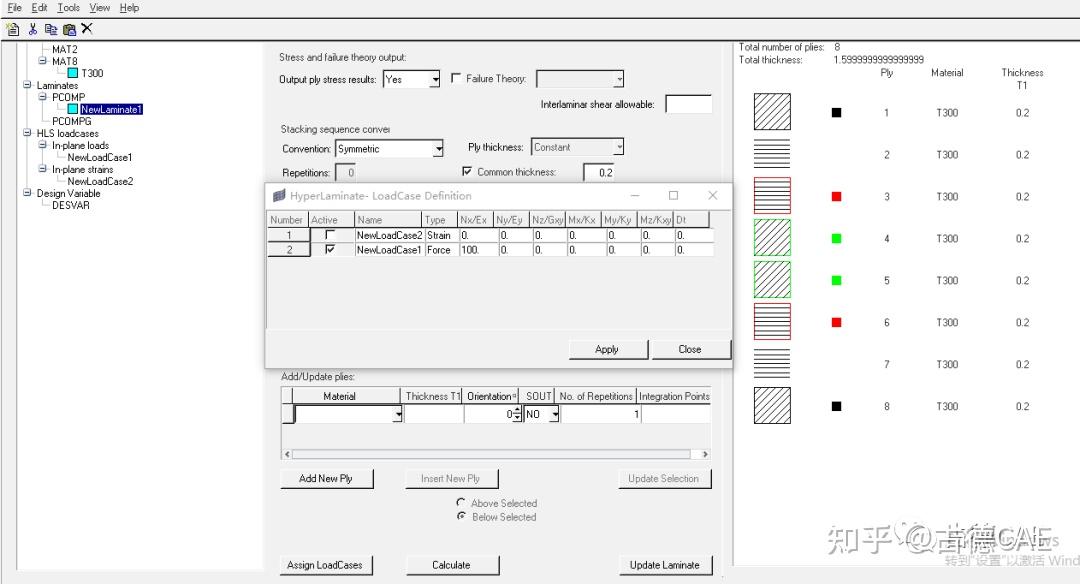The height and width of the screenshot is (584, 1080).
Task: Click red color swatch of ply 6
Action: (836, 322)
